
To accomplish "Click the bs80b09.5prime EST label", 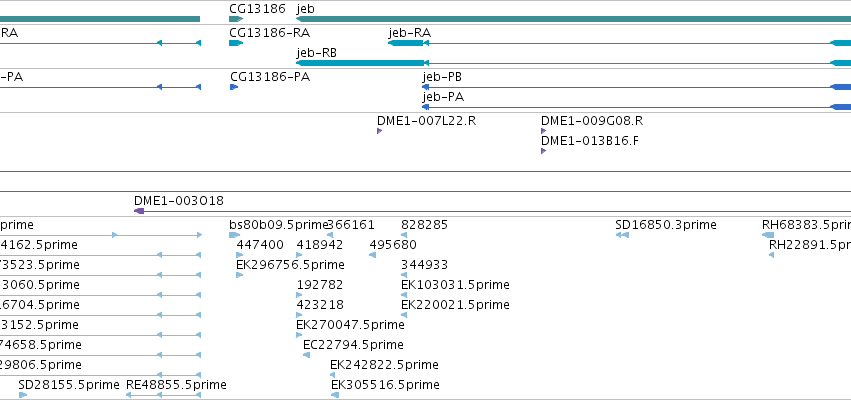I will coord(279,225).
